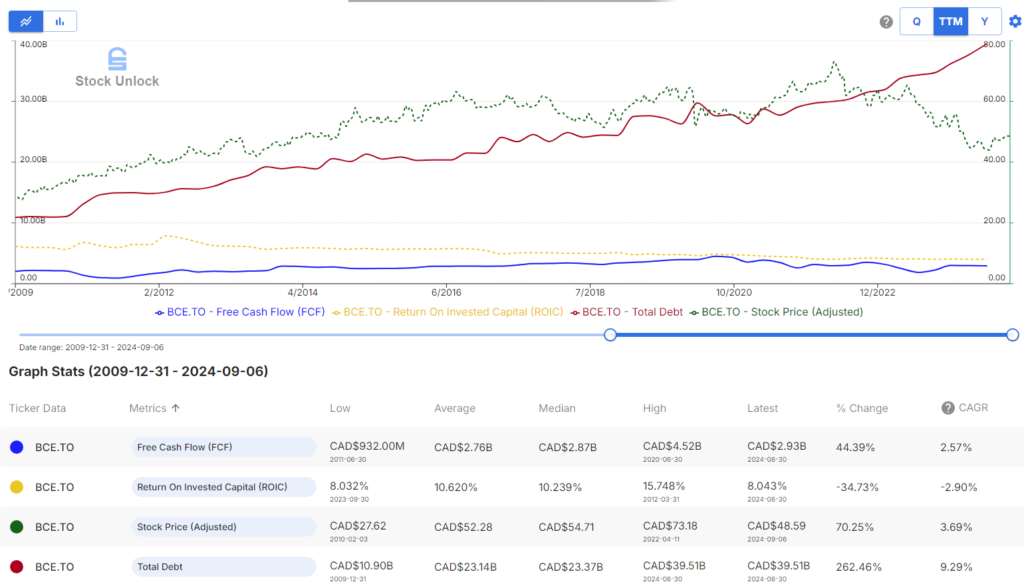Screen dimensions: 1024x586
Task: Click the blue swatch for Free Cash Flow row
Action: coord(17,448)
